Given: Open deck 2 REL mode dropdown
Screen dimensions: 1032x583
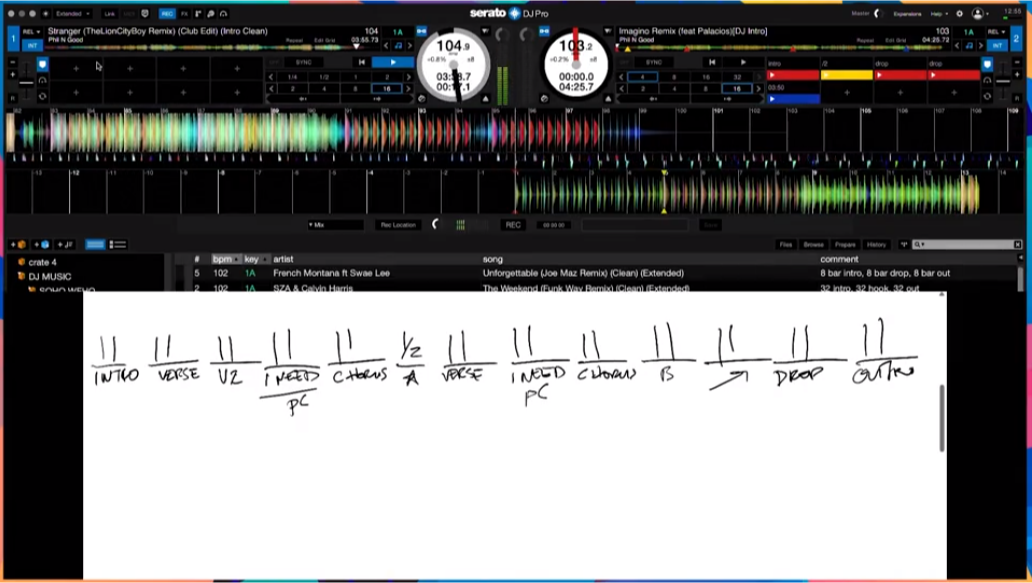Looking at the screenshot, I should (x=996, y=32).
